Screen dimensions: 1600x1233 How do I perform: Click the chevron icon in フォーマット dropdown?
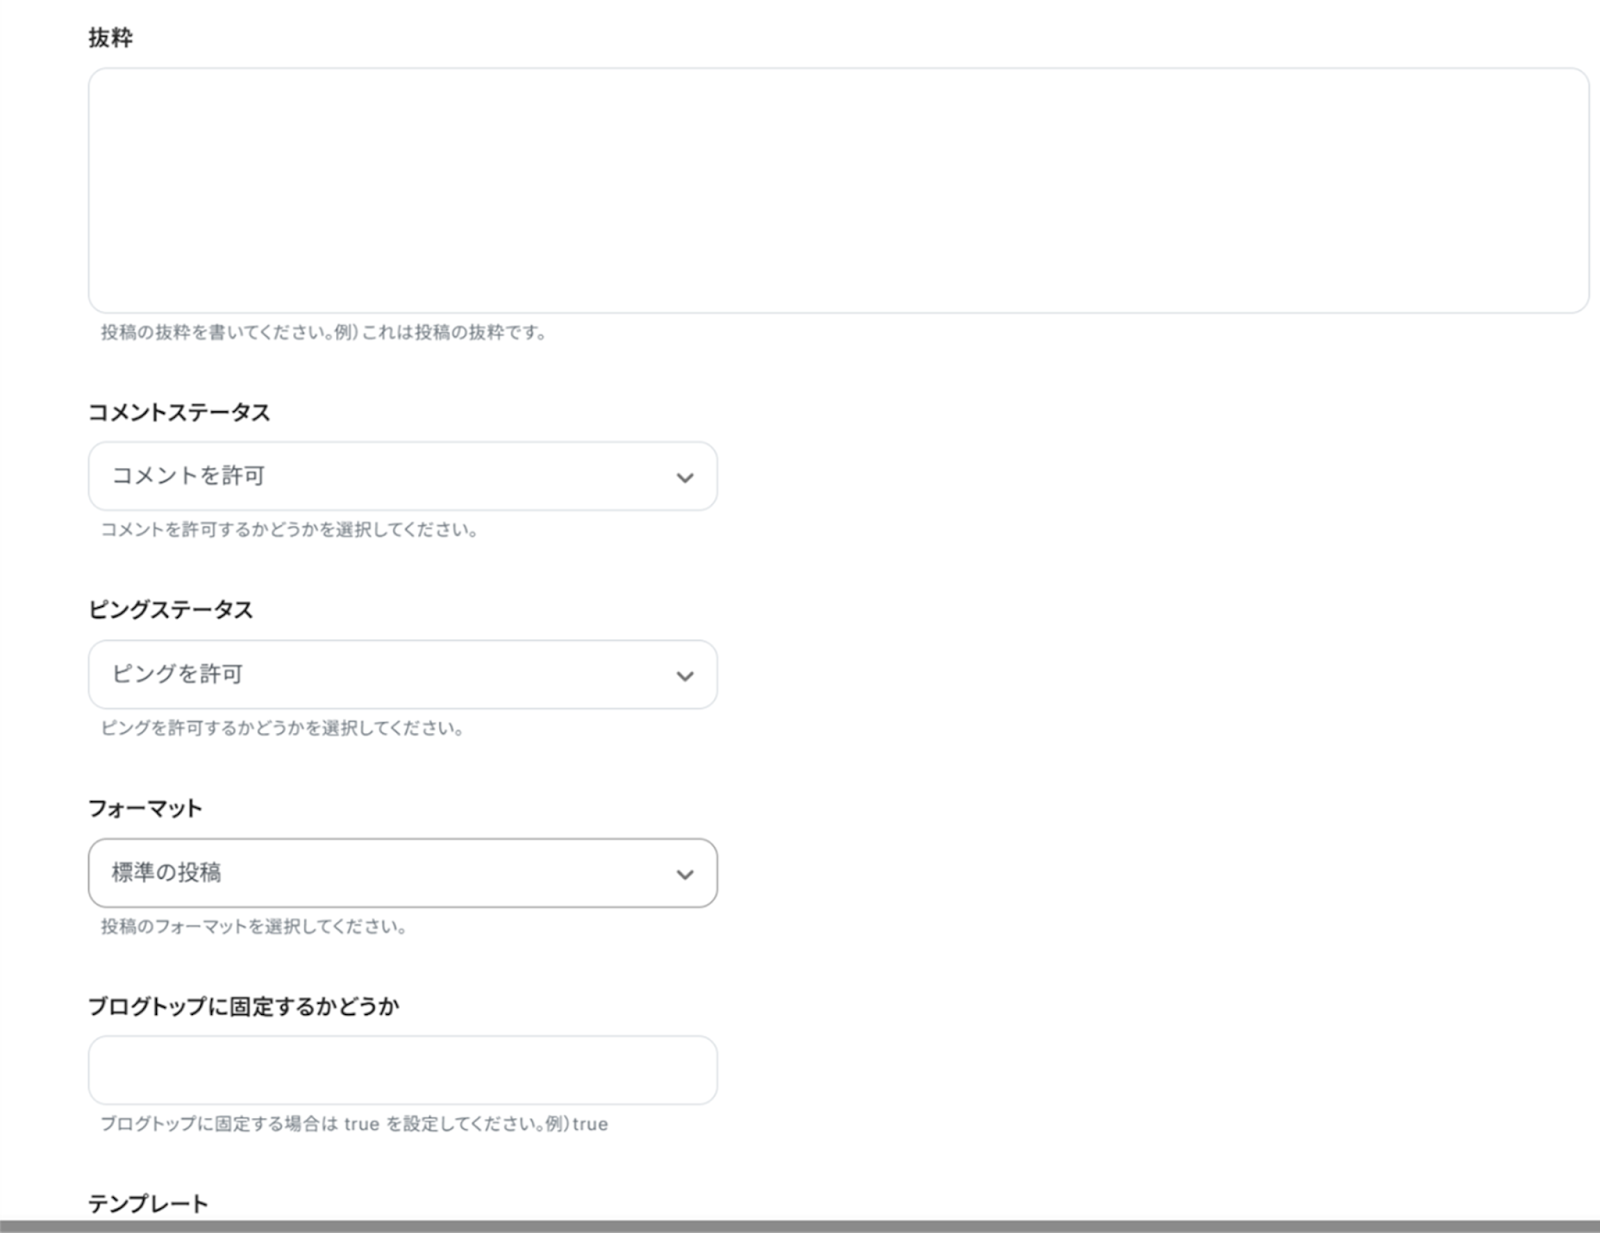[x=685, y=874]
